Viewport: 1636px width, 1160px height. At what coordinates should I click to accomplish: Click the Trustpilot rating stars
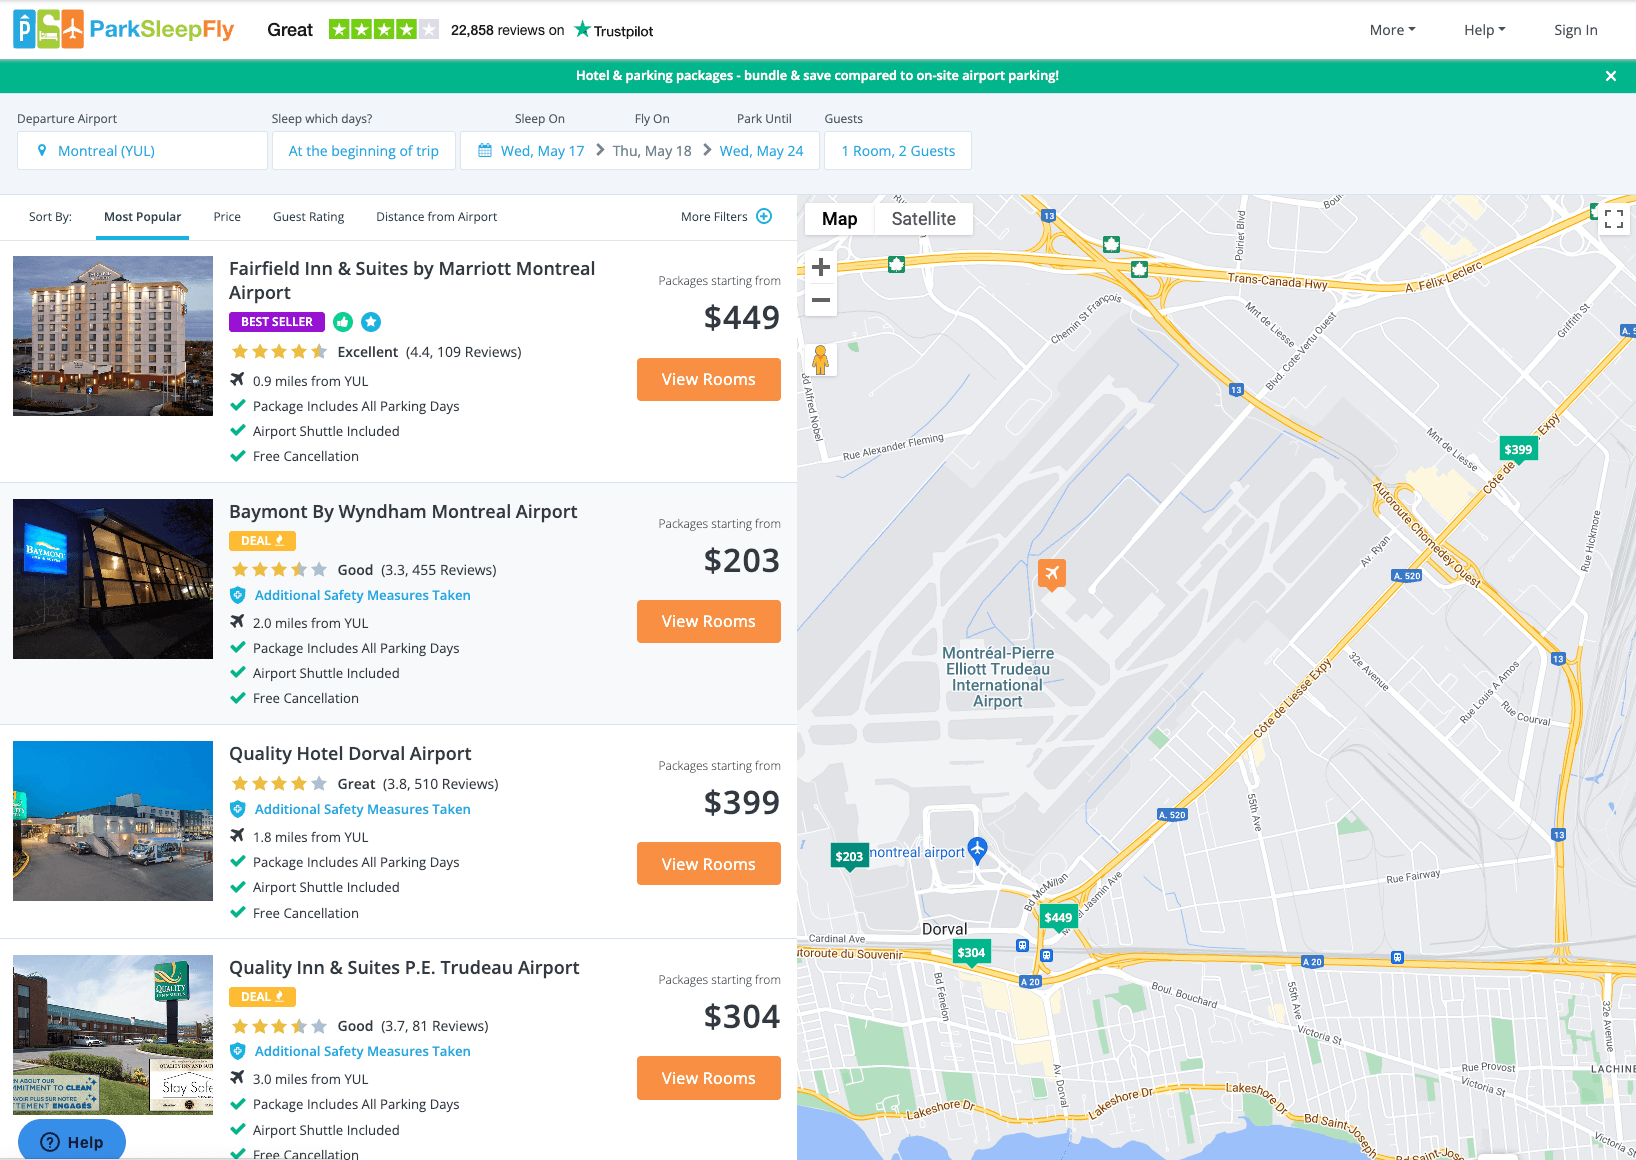(x=384, y=30)
